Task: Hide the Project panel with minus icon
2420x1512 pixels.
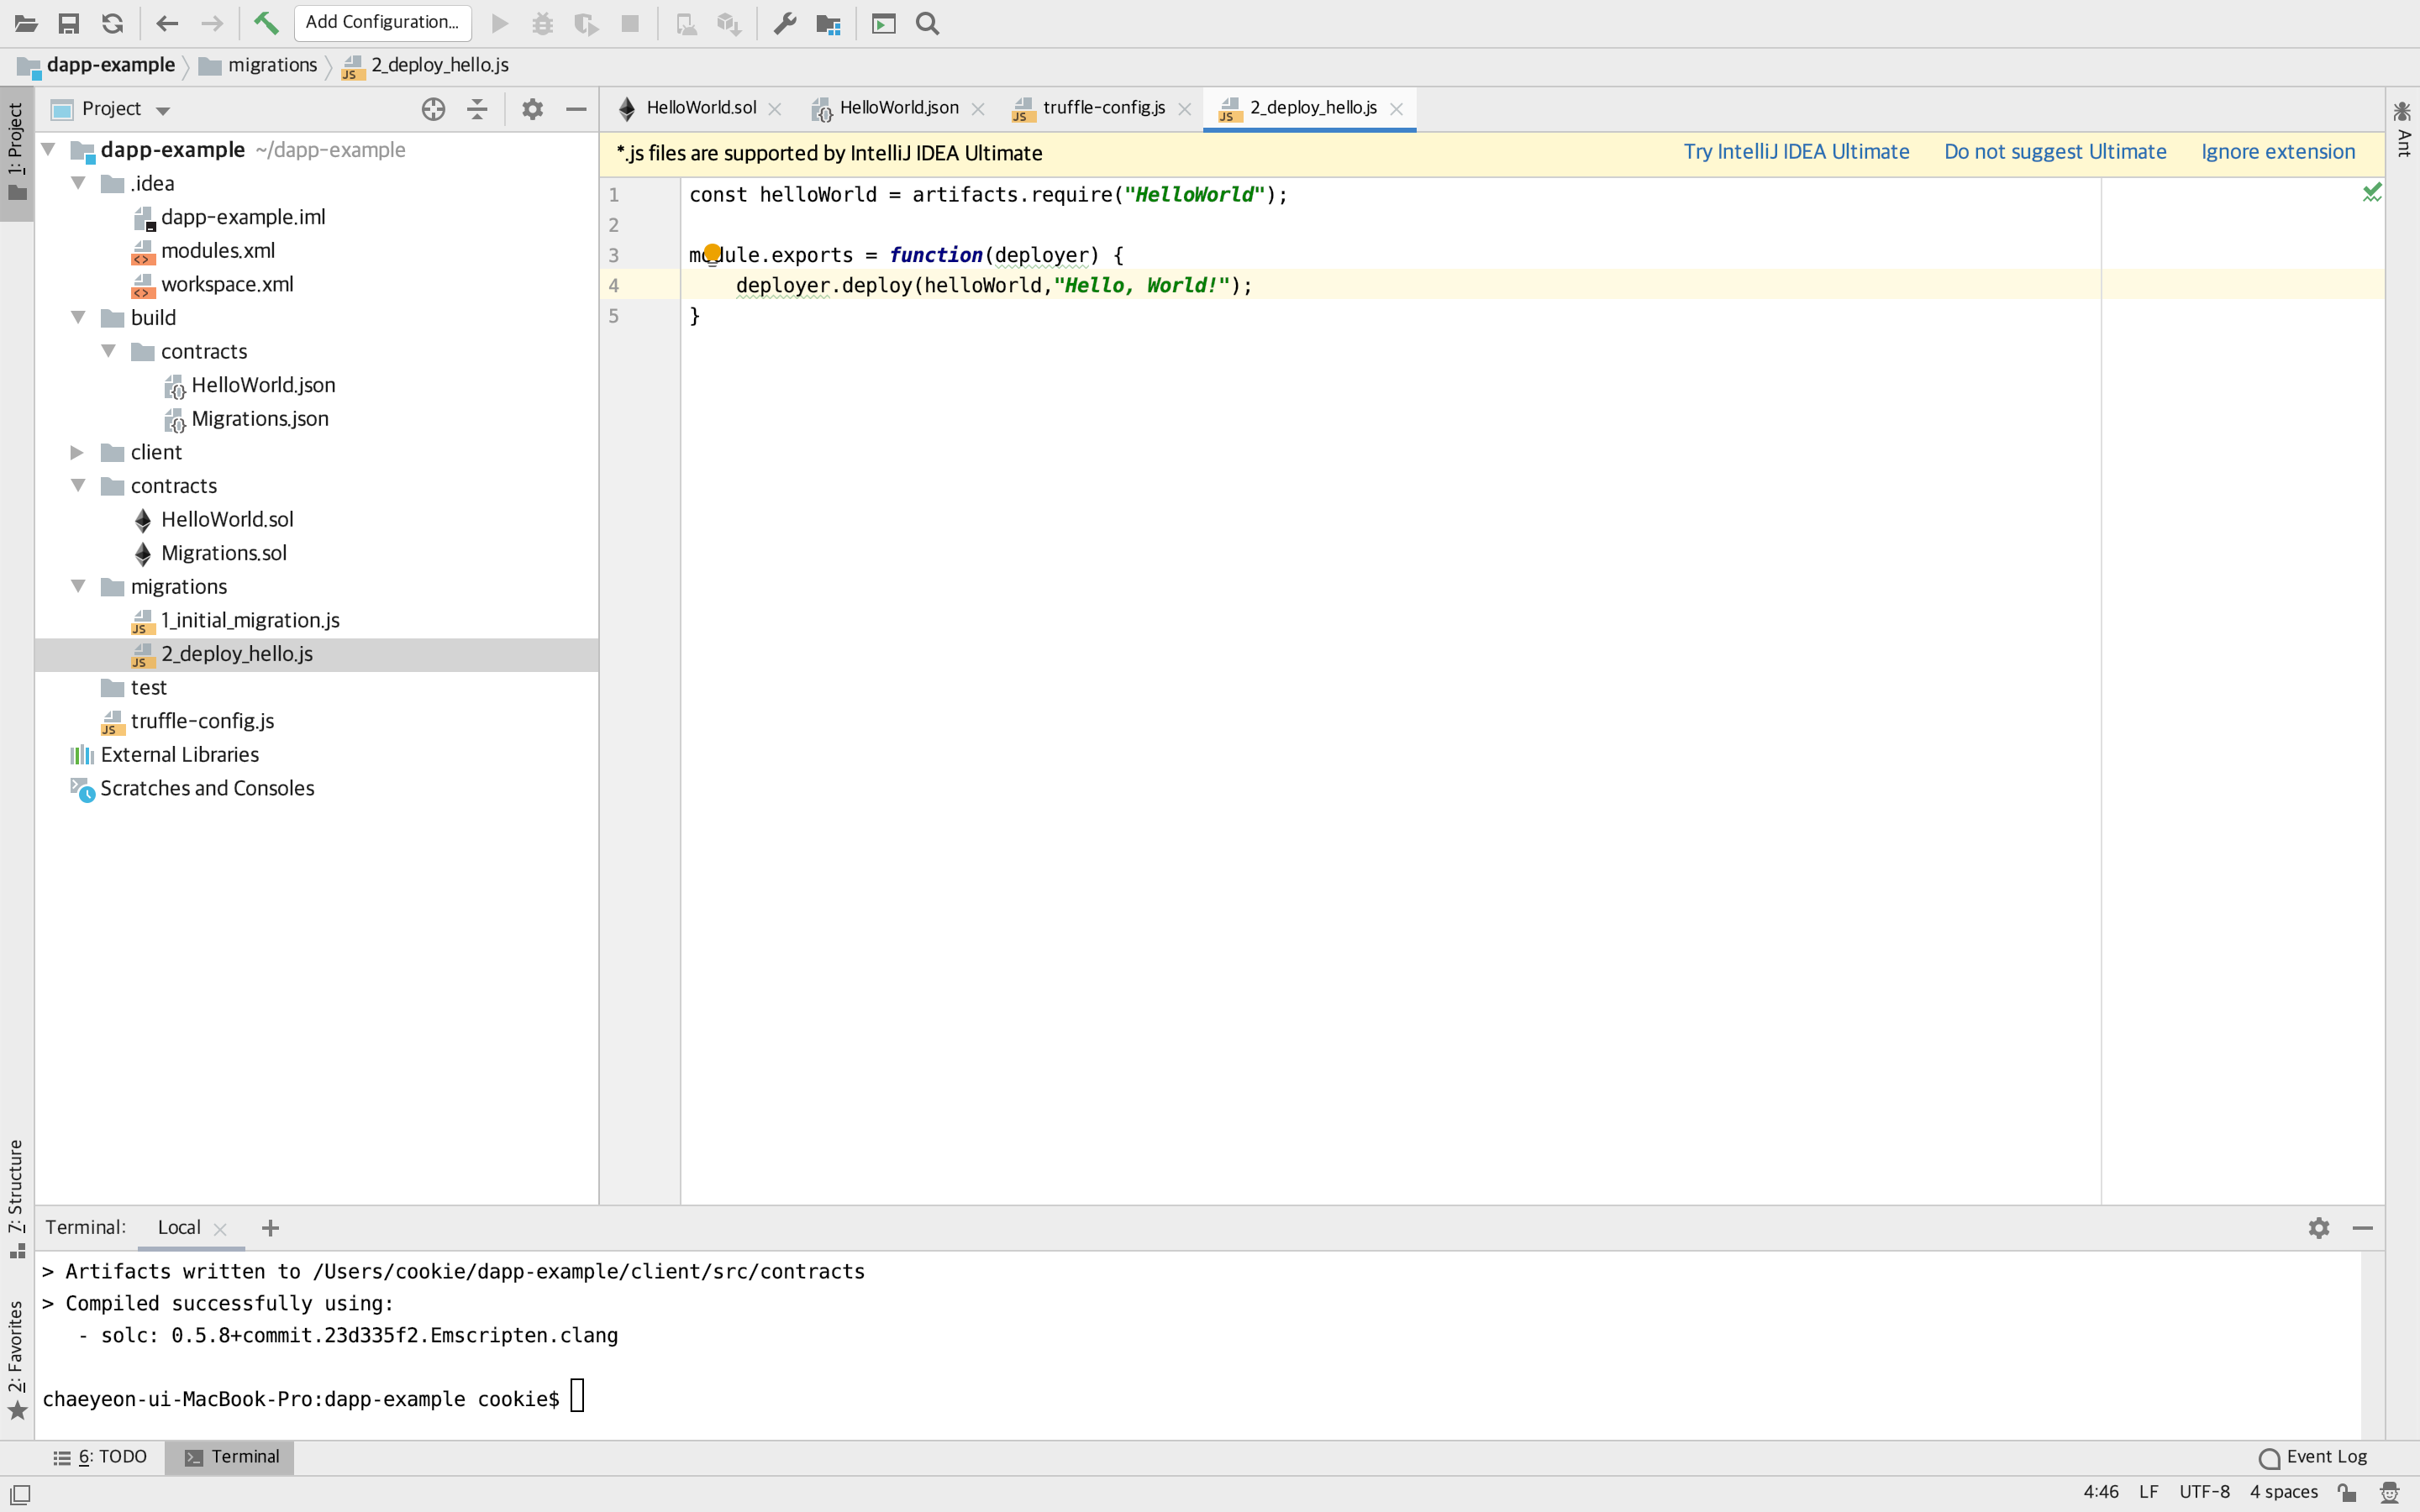Action: (576, 109)
